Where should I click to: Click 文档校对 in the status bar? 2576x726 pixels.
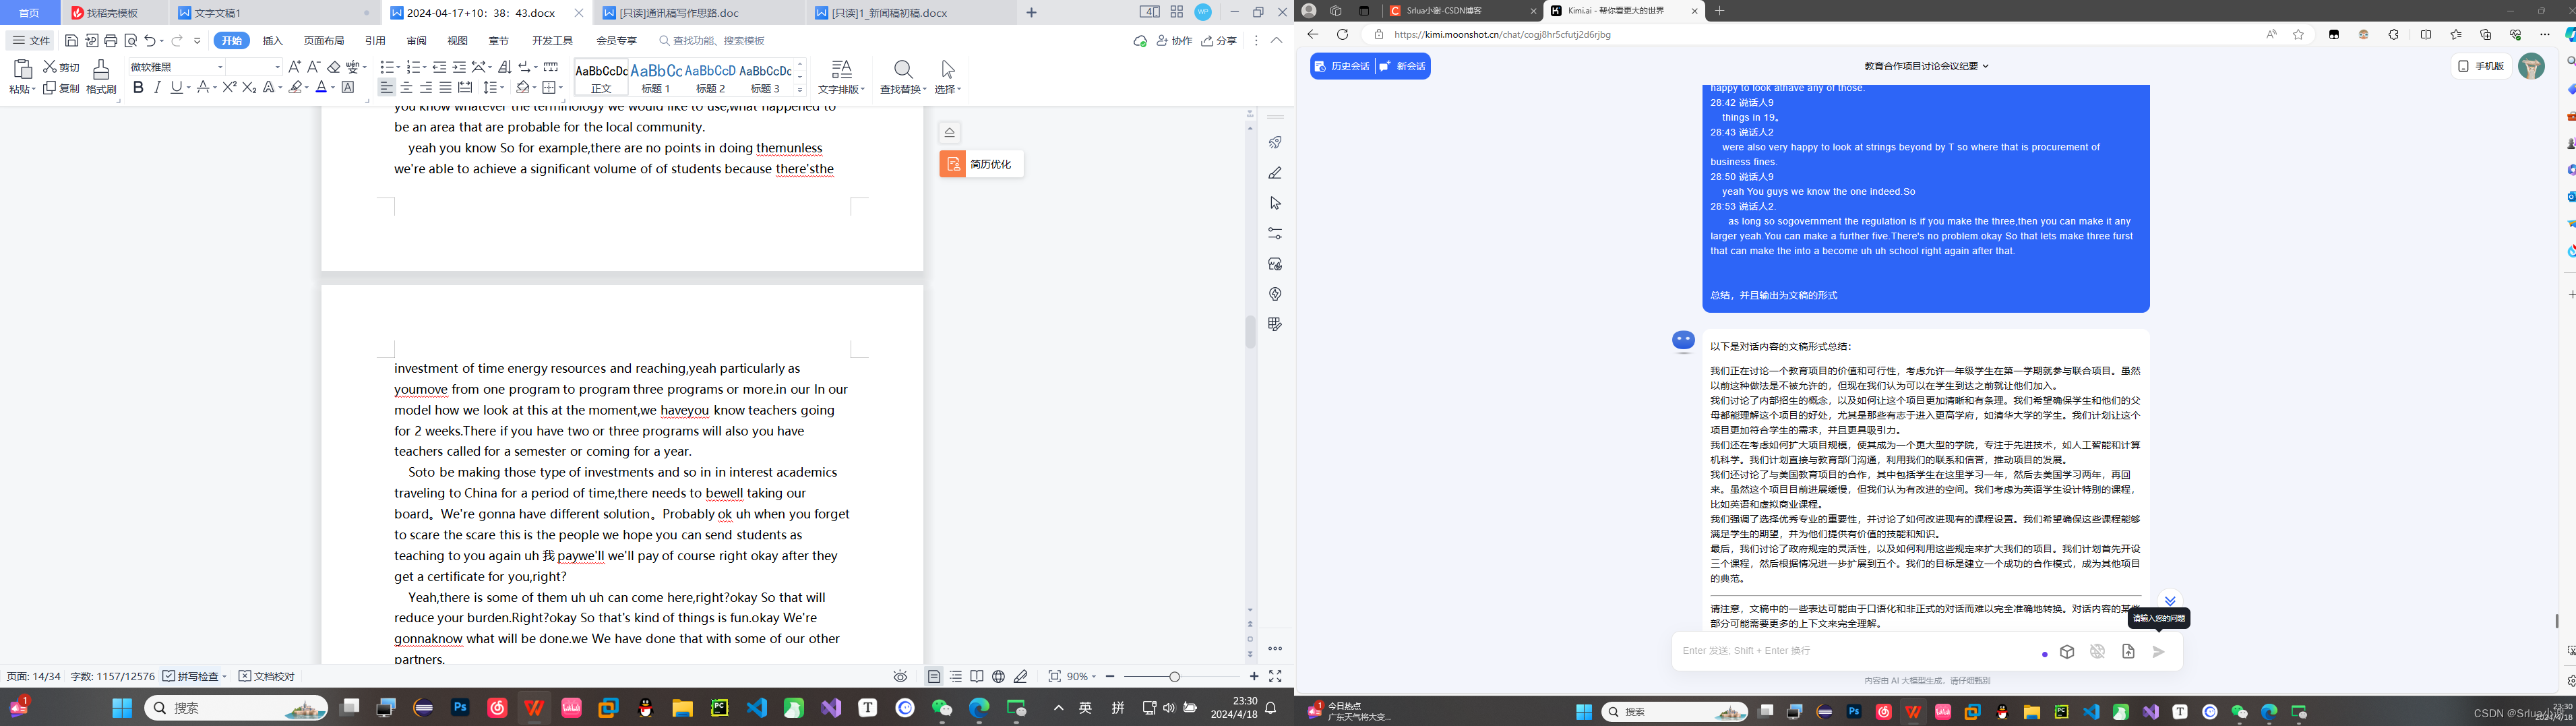pos(267,677)
